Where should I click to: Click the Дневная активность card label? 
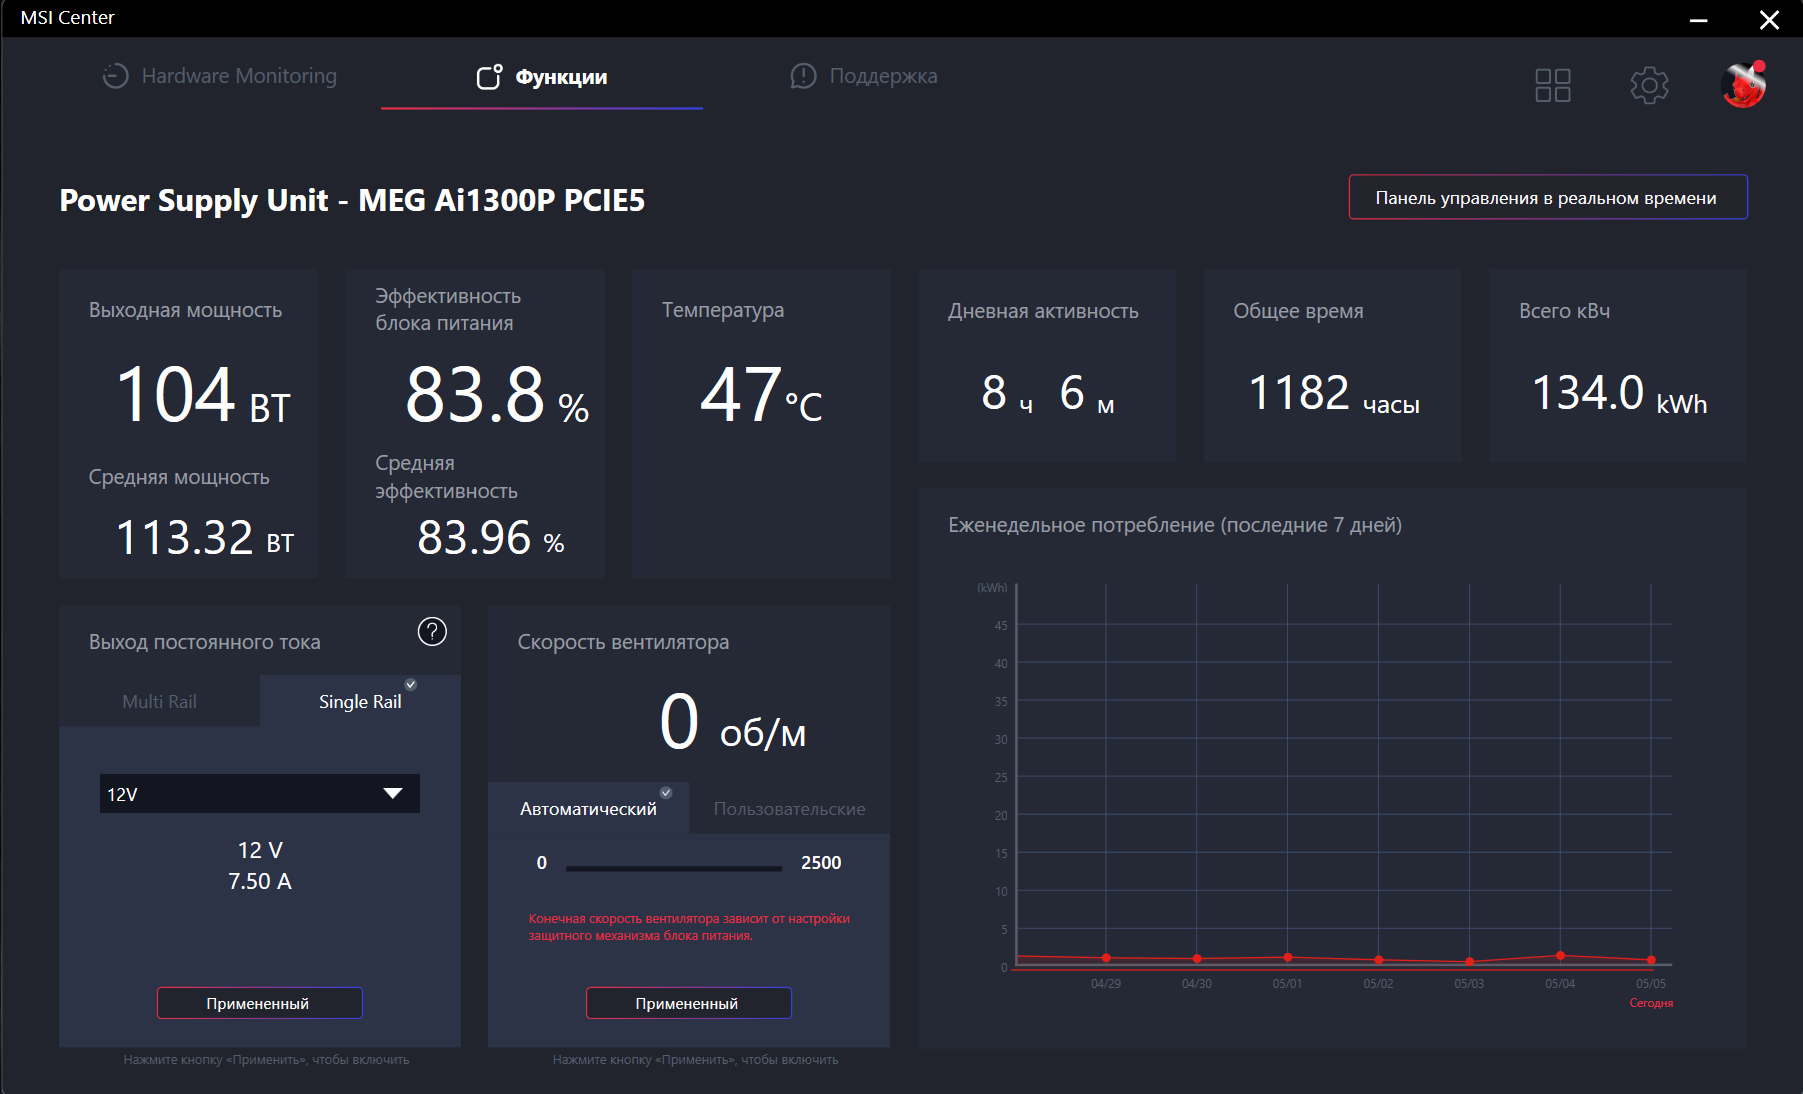(x=1043, y=311)
